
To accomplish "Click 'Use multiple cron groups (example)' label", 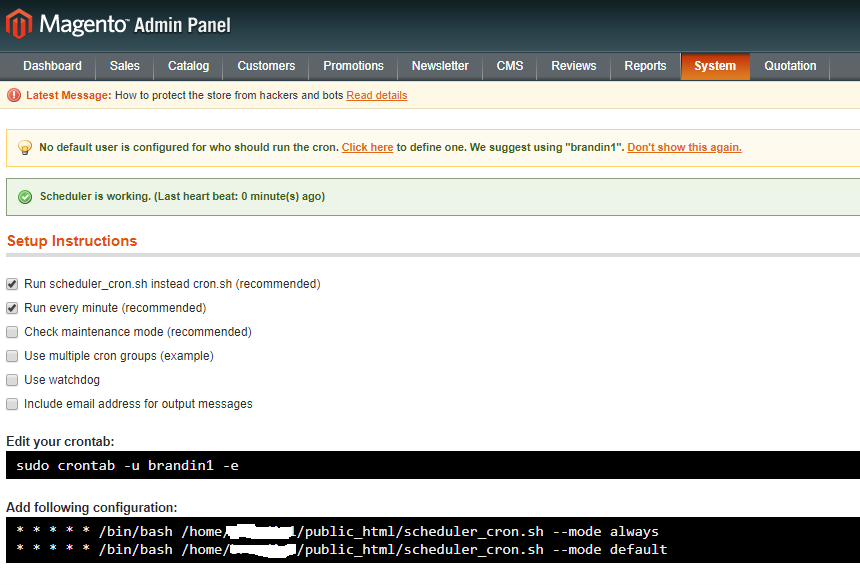I will pyautogui.click(x=119, y=356).
